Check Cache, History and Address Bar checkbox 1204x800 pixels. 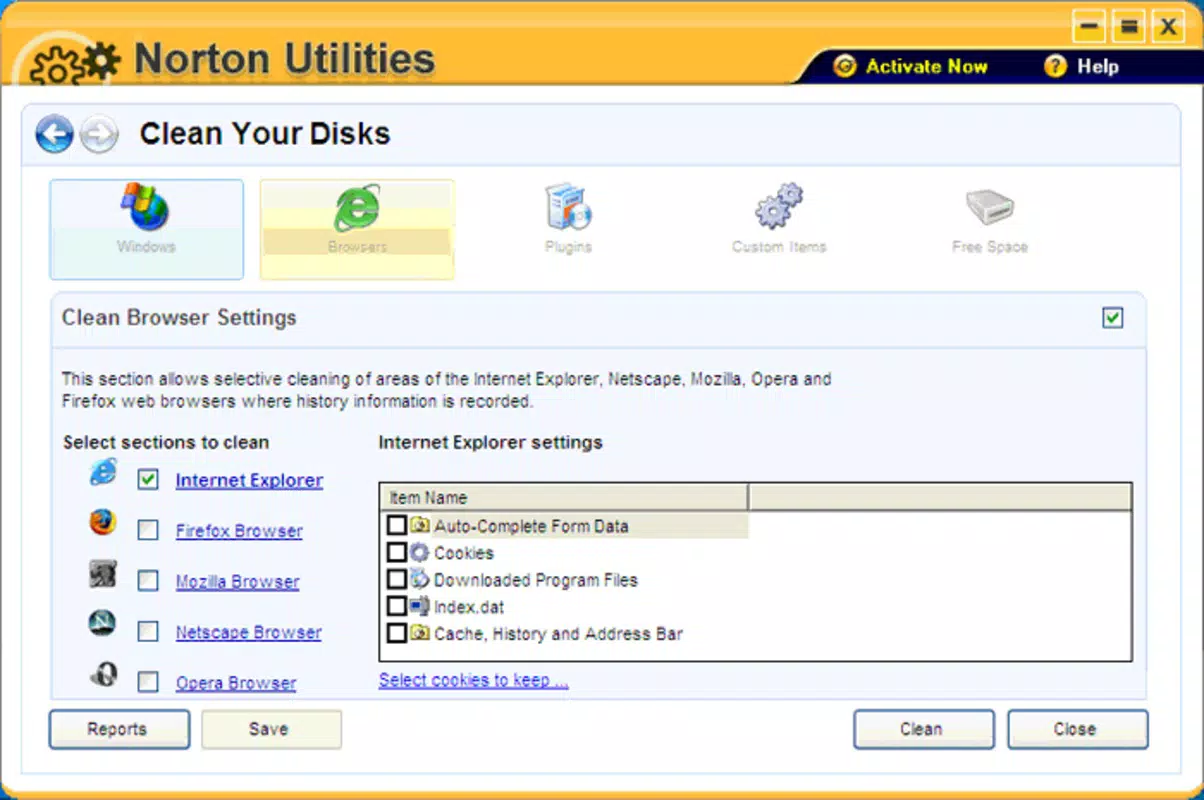coord(397,634)
